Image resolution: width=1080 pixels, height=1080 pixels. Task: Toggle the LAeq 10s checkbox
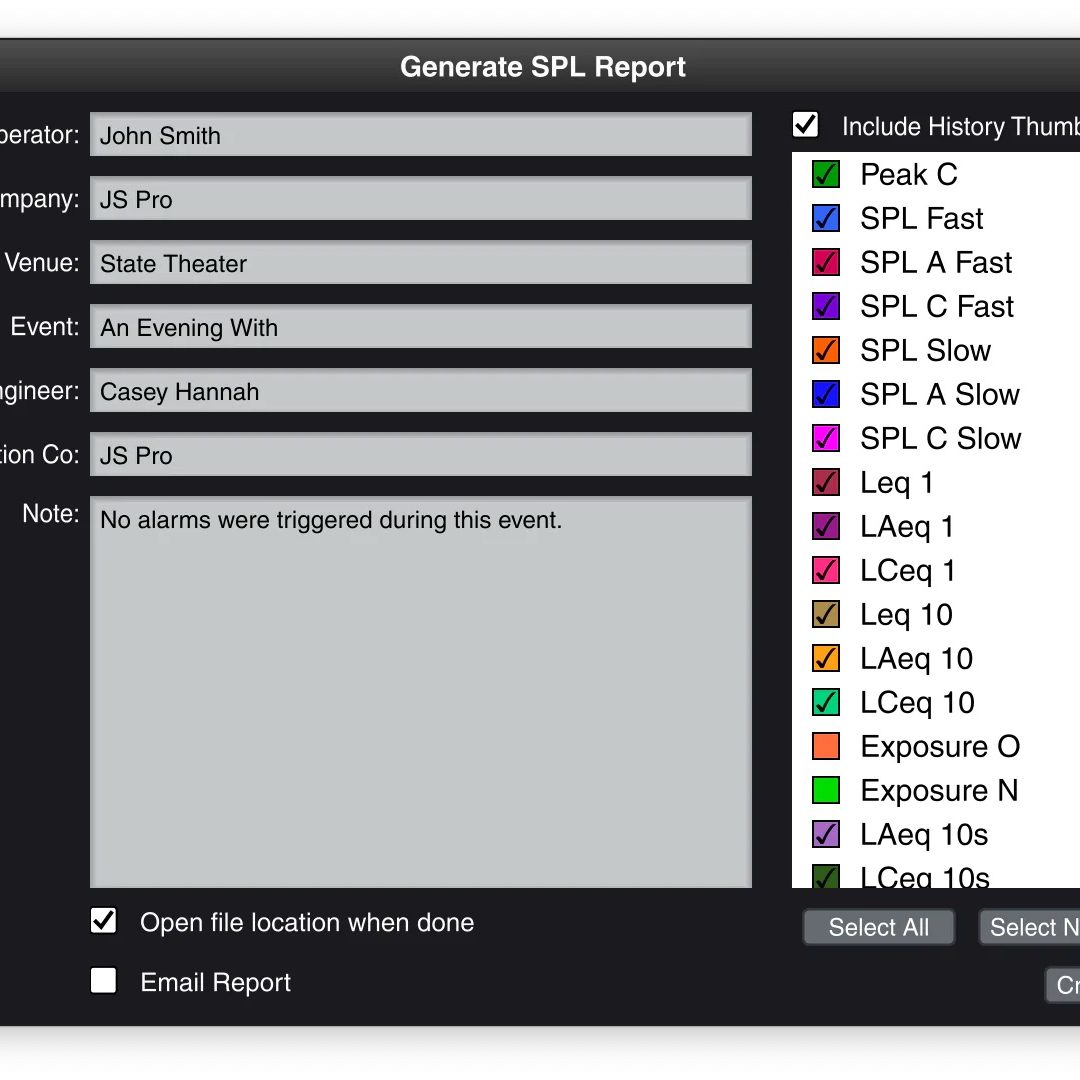(825, 835)
